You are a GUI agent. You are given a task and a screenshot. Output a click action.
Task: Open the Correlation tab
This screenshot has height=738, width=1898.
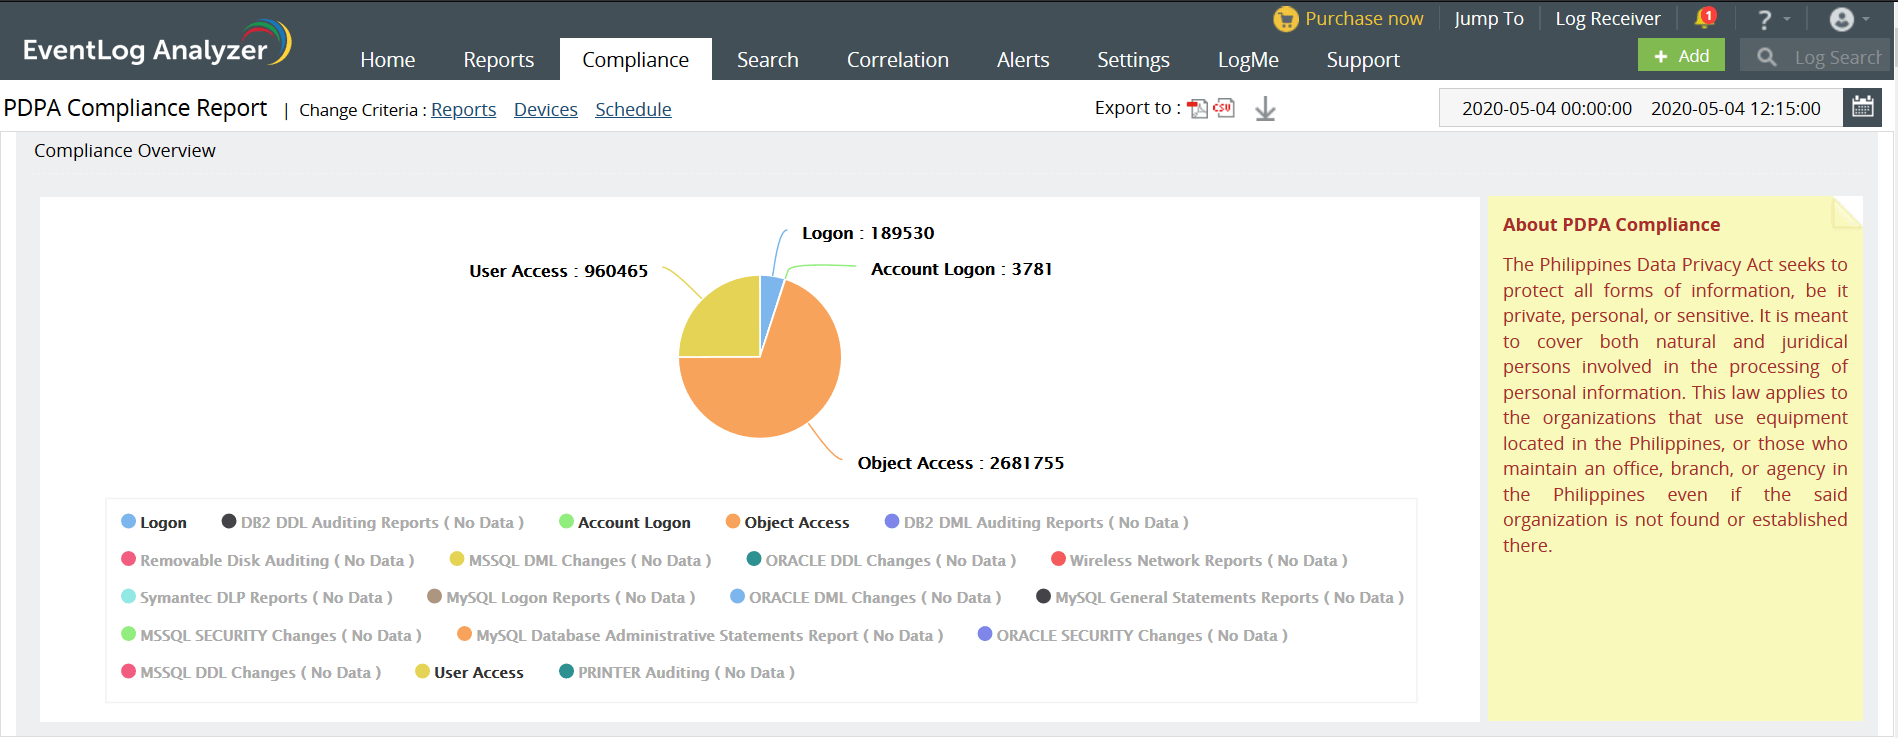point(898,60)
